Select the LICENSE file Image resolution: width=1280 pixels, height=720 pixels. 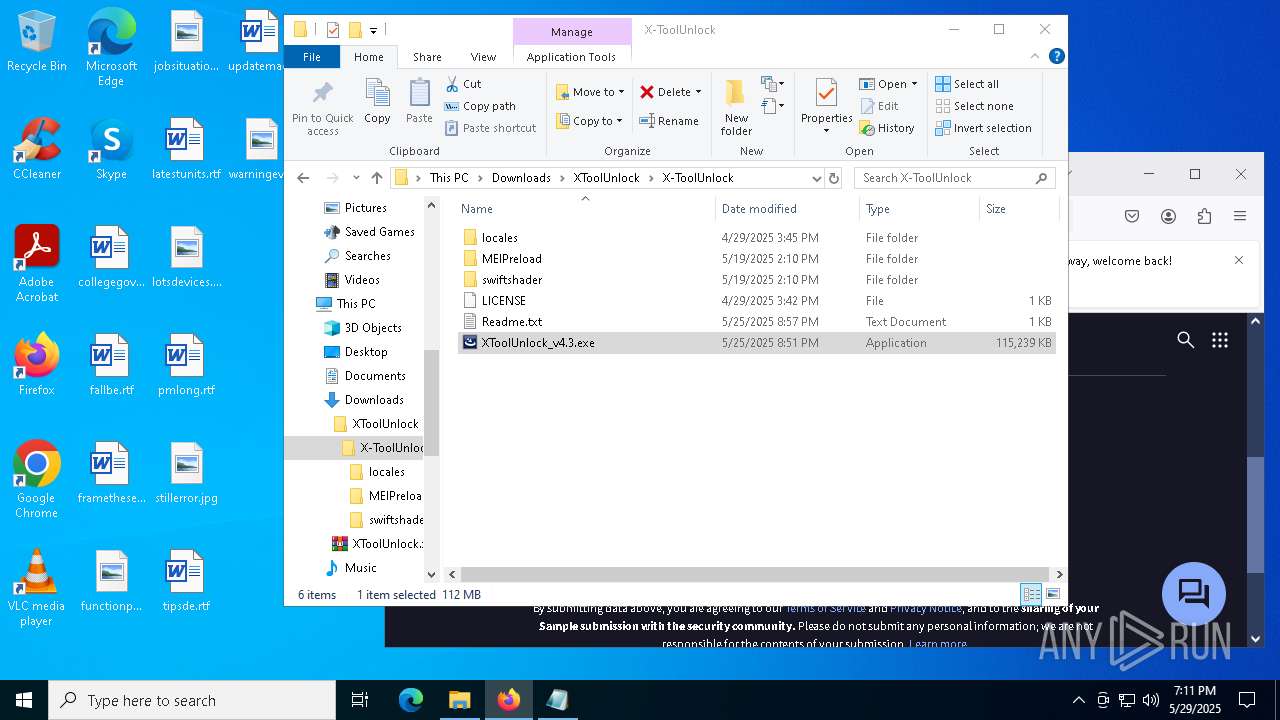click(x=757, y=301)
